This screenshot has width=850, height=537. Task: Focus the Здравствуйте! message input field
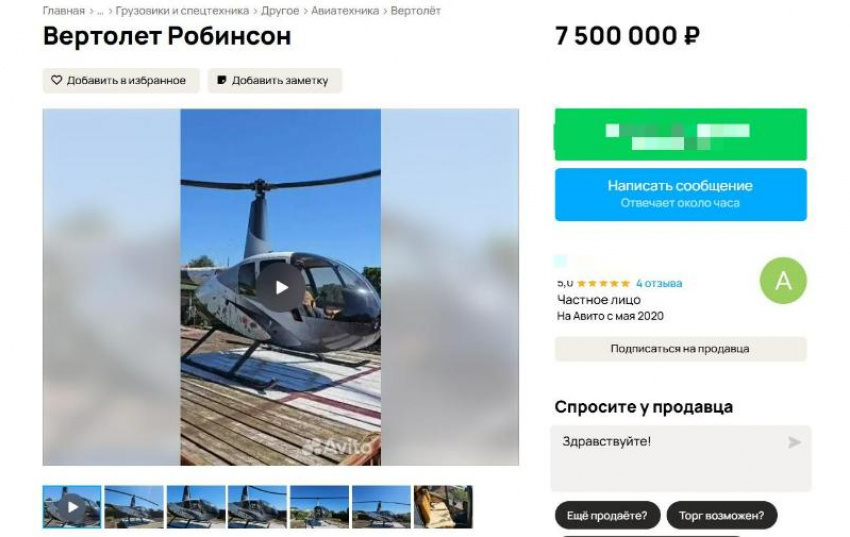click(x=680, y=458)
